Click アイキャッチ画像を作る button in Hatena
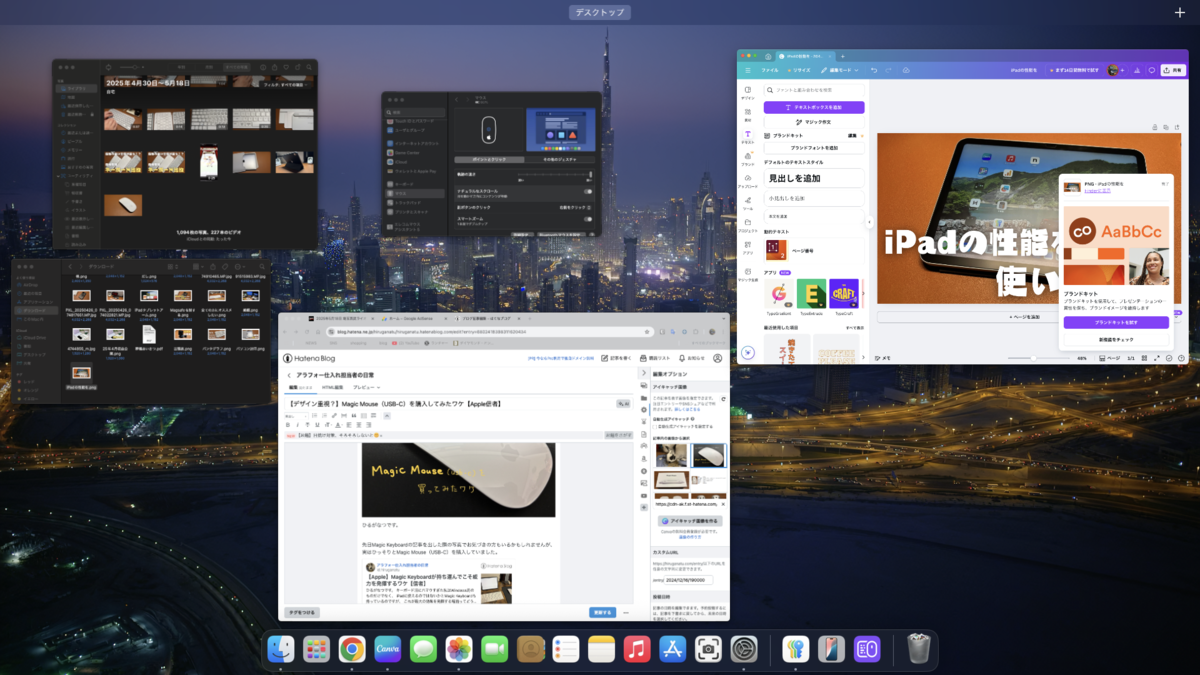The image size is (1200, 675). coord(690,521)
